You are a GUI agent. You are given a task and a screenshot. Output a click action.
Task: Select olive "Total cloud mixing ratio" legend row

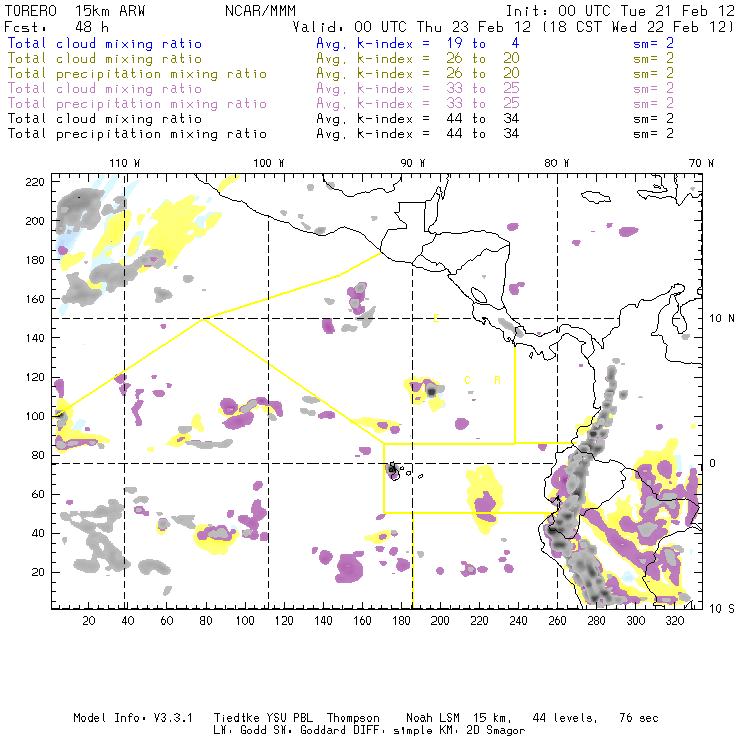pyautogui.click(x=105, y=59)
